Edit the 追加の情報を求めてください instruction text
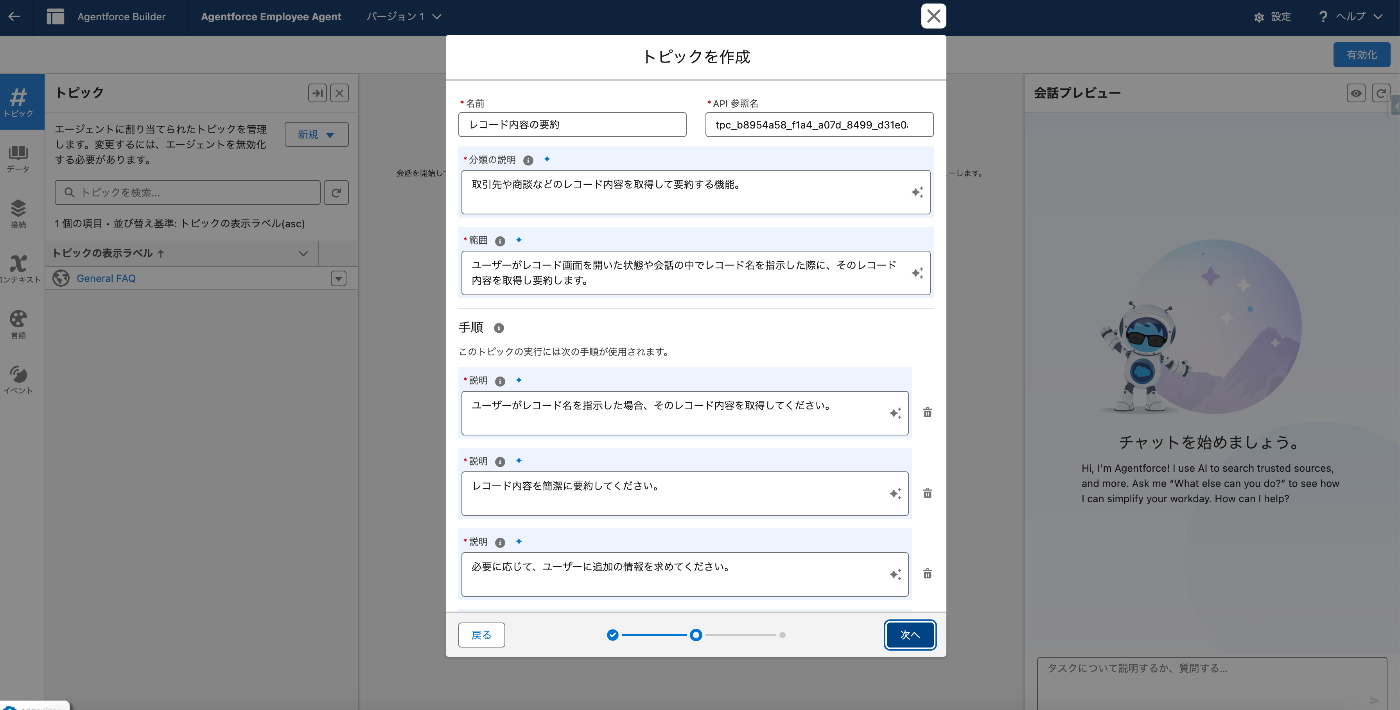The image size is (1400, 710). point(685,574)
